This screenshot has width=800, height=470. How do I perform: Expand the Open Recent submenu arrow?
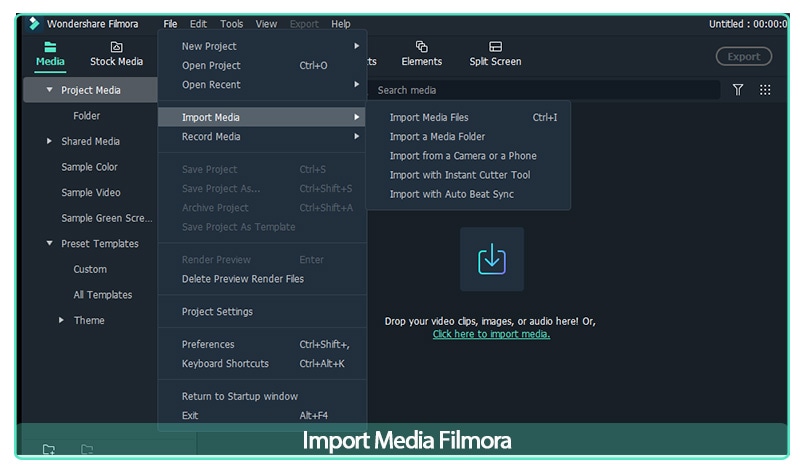coord(357,84)
